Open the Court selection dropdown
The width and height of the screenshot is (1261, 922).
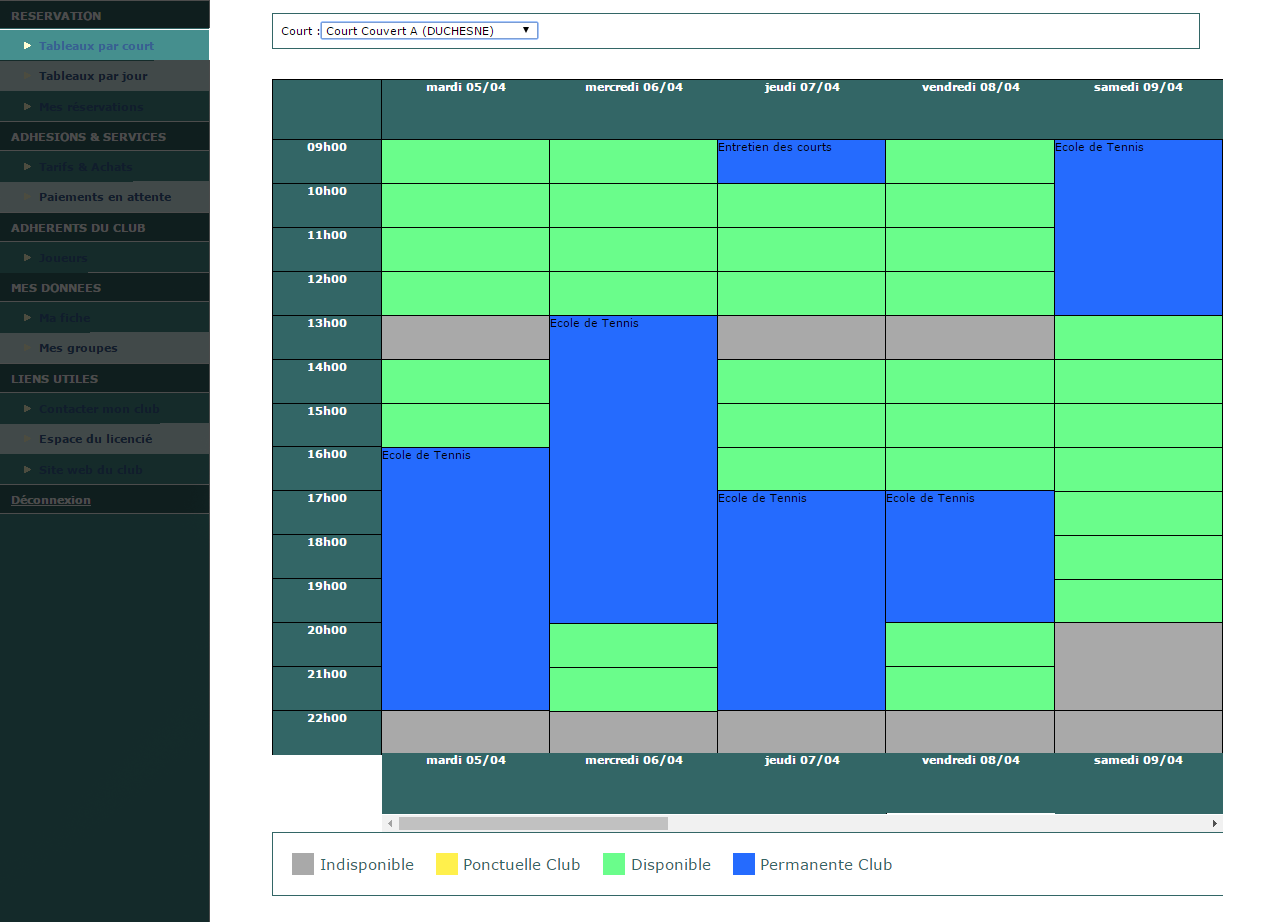[429, 31]
